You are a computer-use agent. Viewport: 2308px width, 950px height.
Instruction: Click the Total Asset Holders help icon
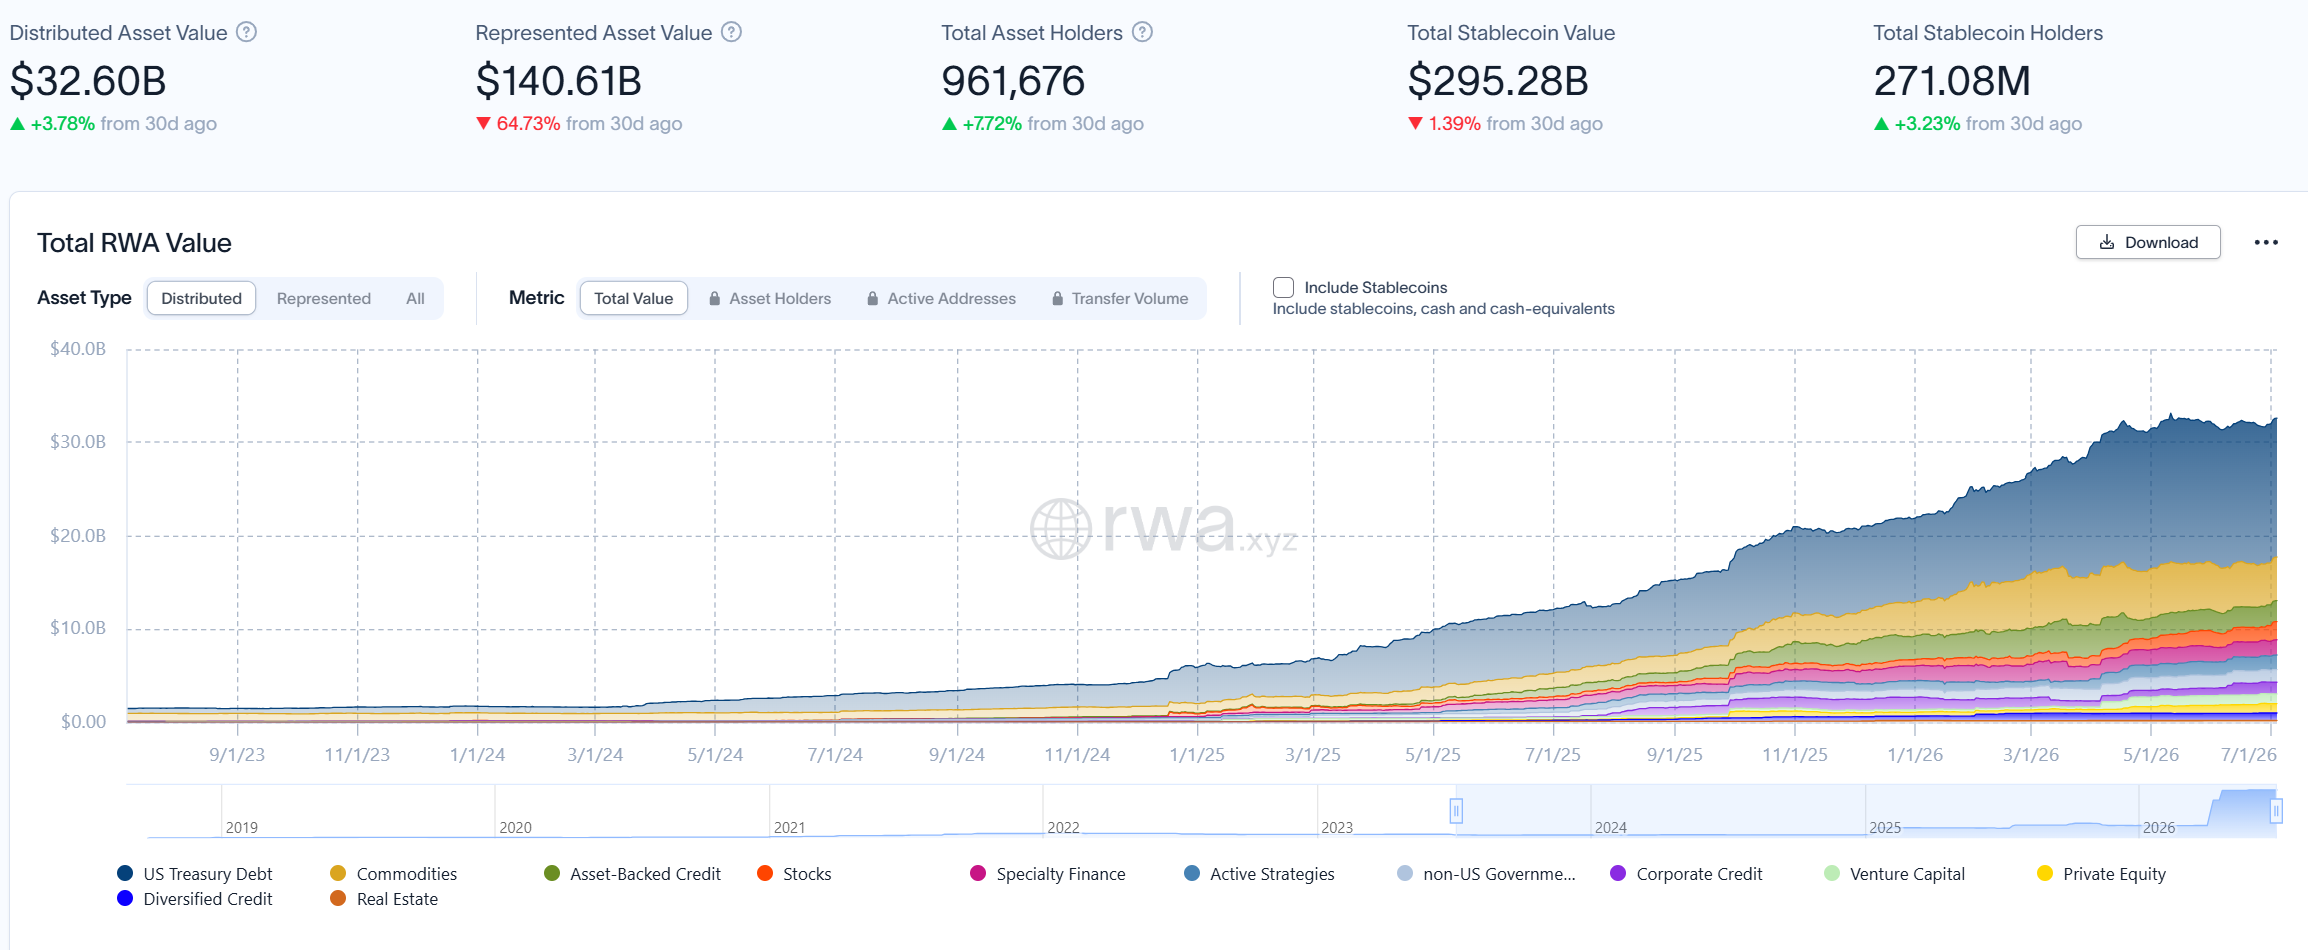pos(1142,32)
